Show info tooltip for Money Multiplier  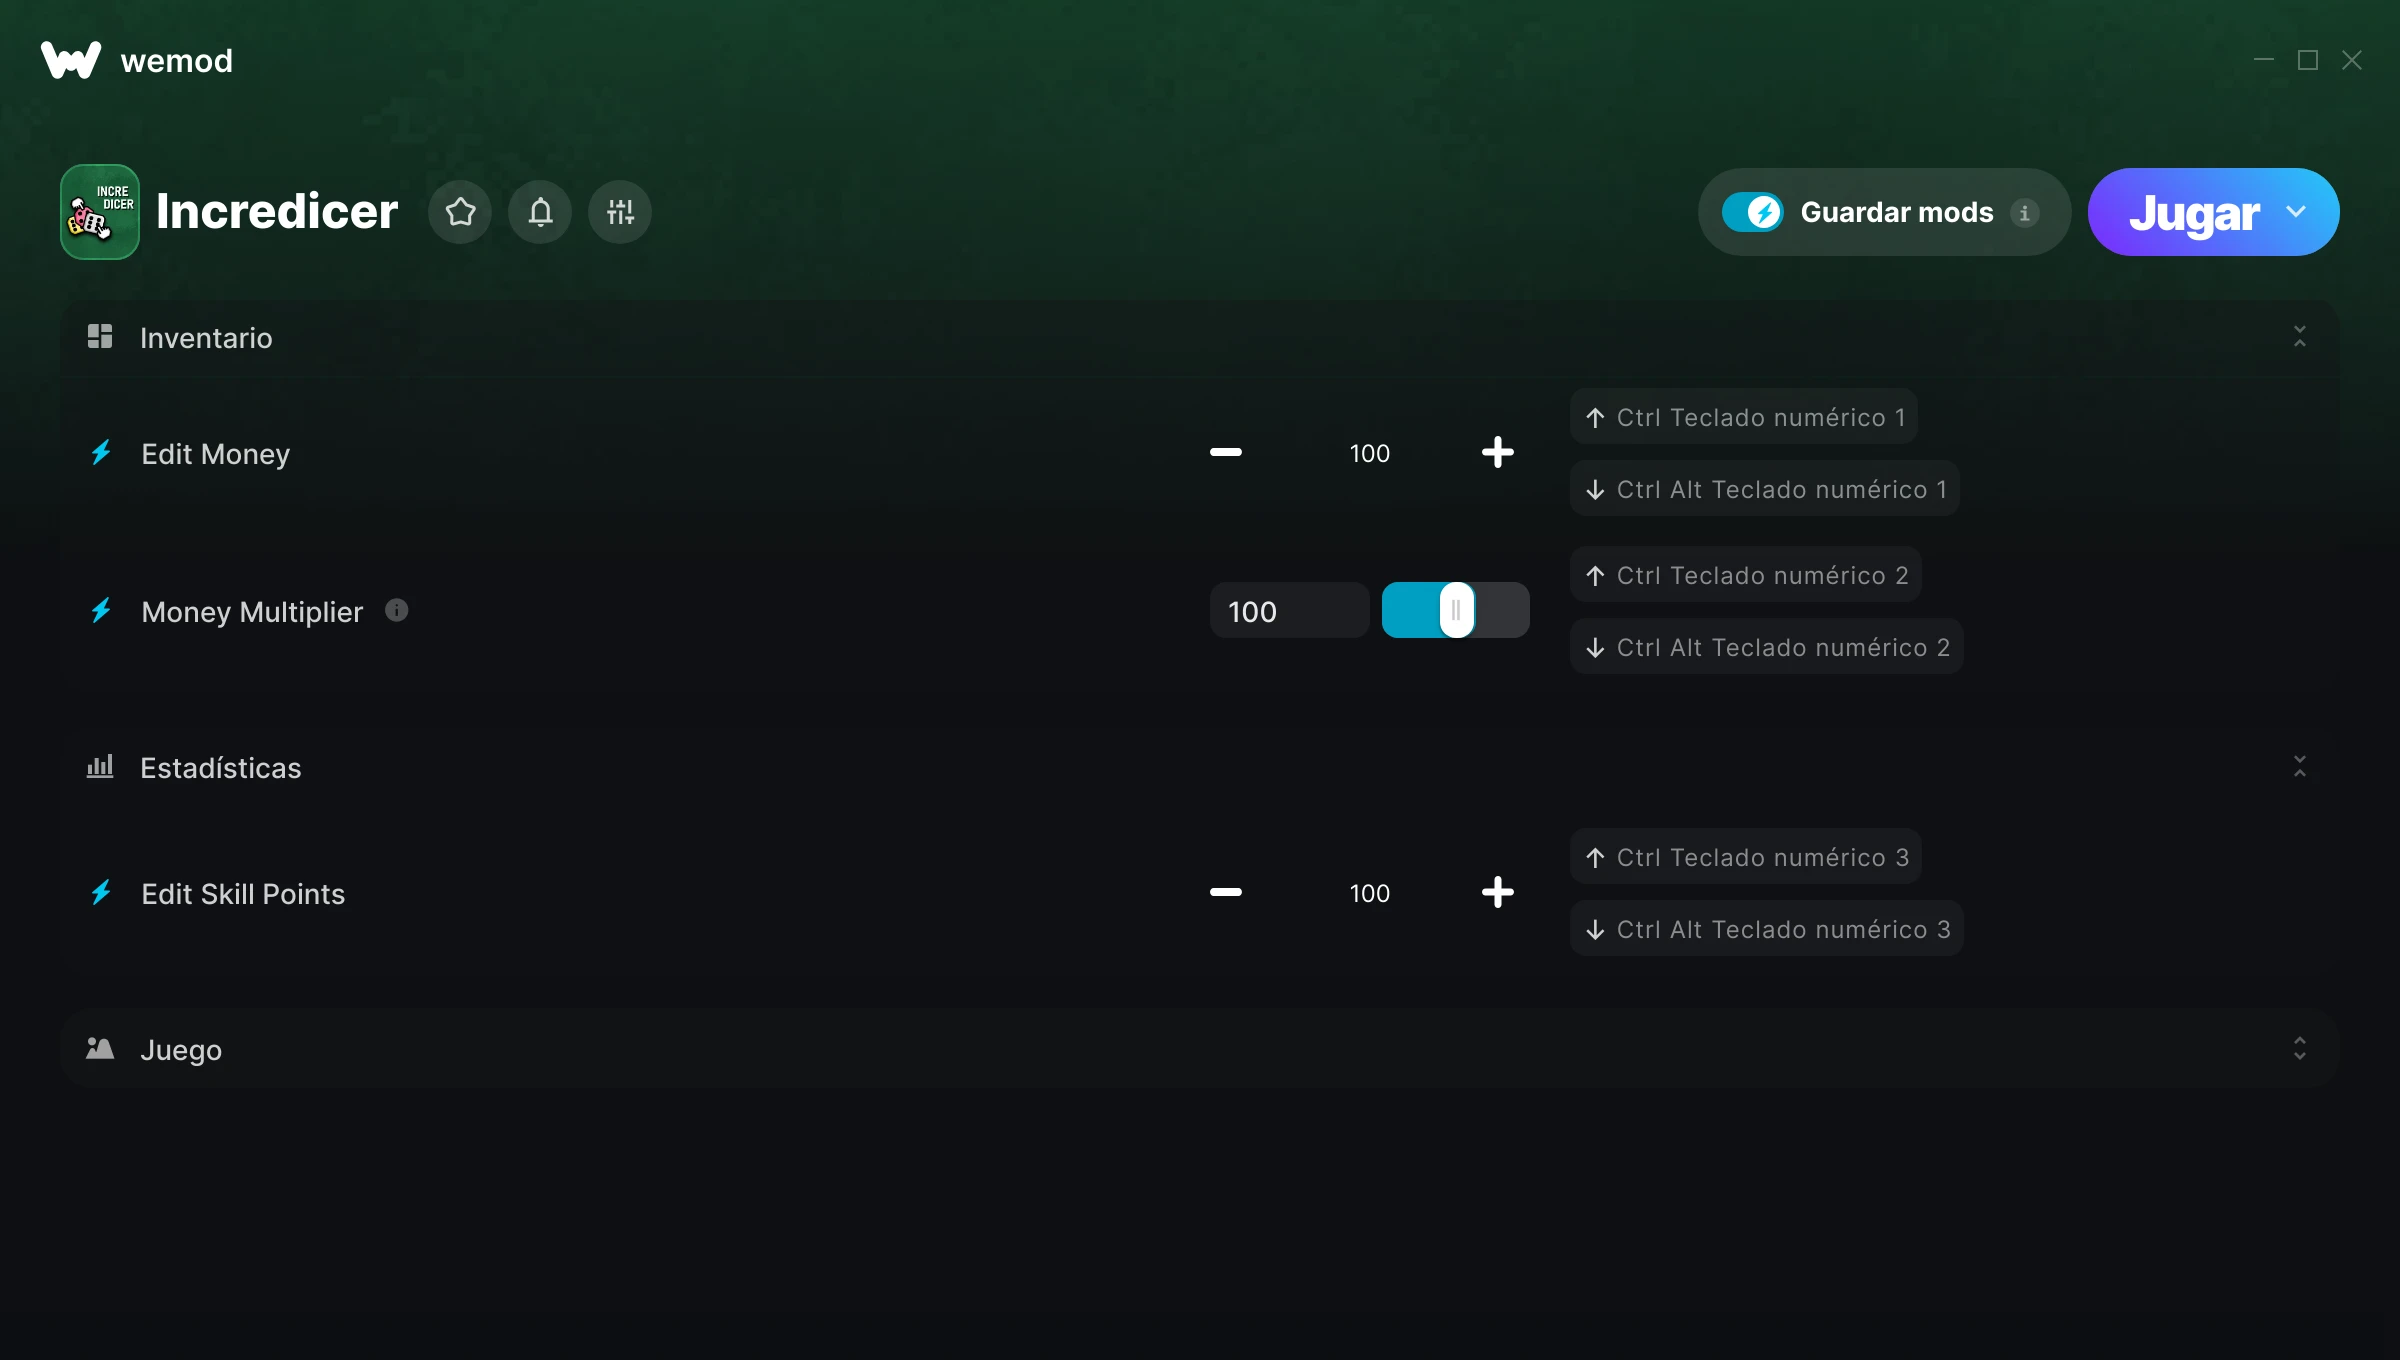pos(397,610)
